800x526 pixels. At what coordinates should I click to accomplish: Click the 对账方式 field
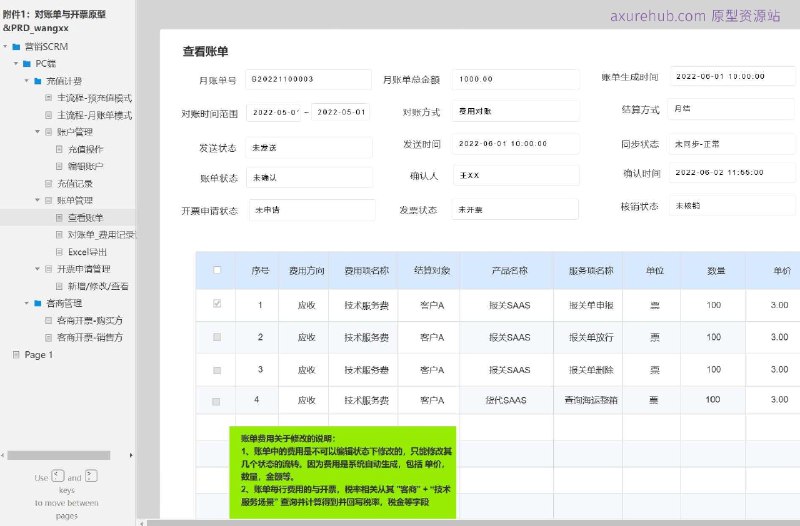click(x=515, y=111)
